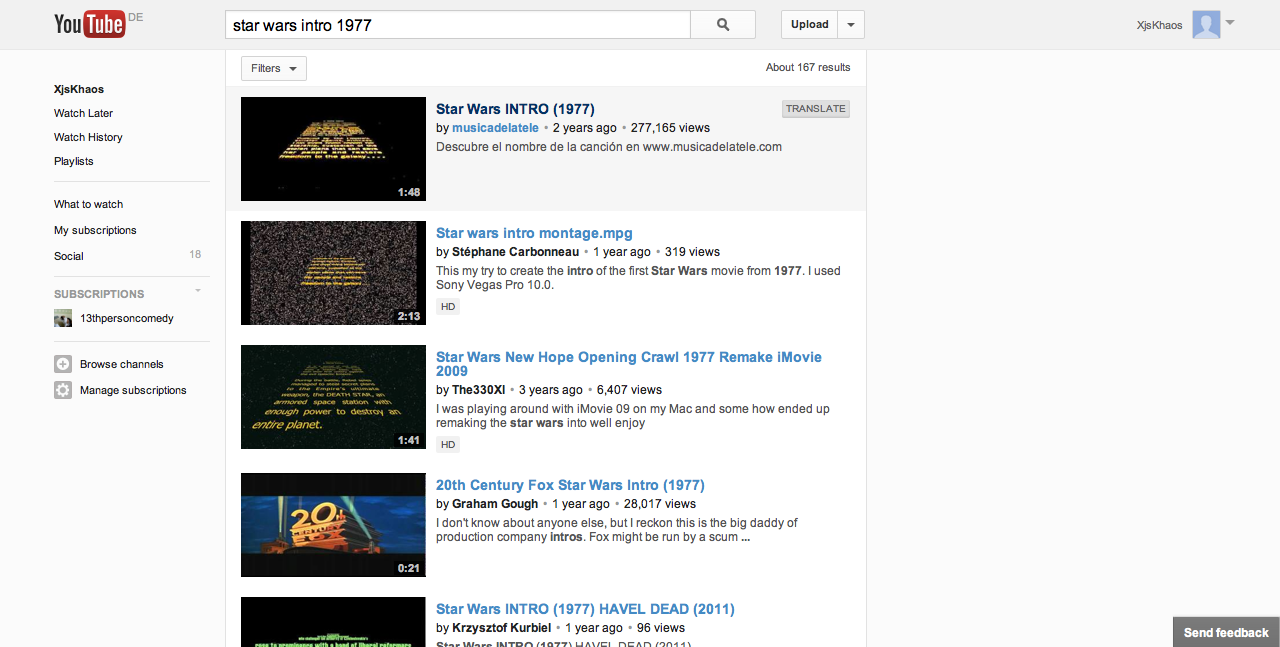Open the YouTube logo home link

click(90, 24)
